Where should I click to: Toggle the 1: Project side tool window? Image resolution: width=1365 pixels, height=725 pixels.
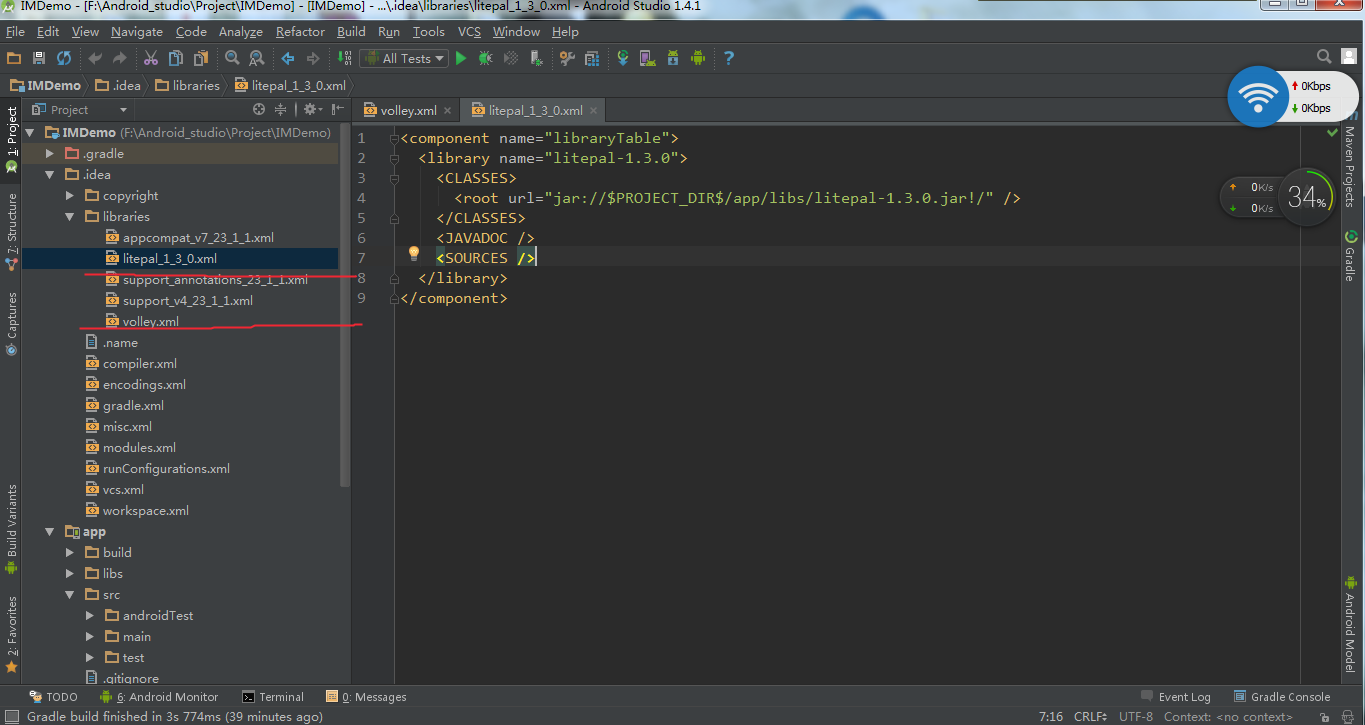tap(11, 138)
